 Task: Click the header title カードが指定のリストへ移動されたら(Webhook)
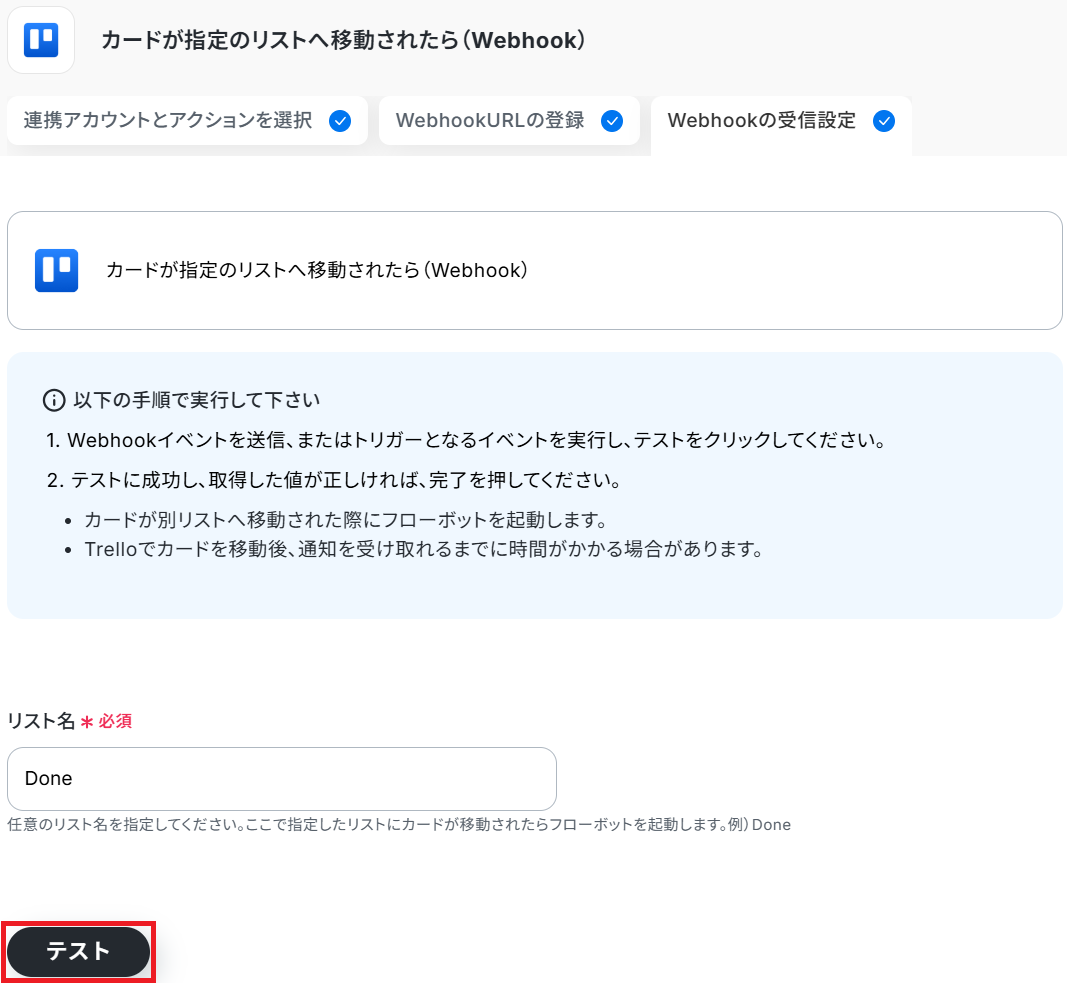(343, 40)
